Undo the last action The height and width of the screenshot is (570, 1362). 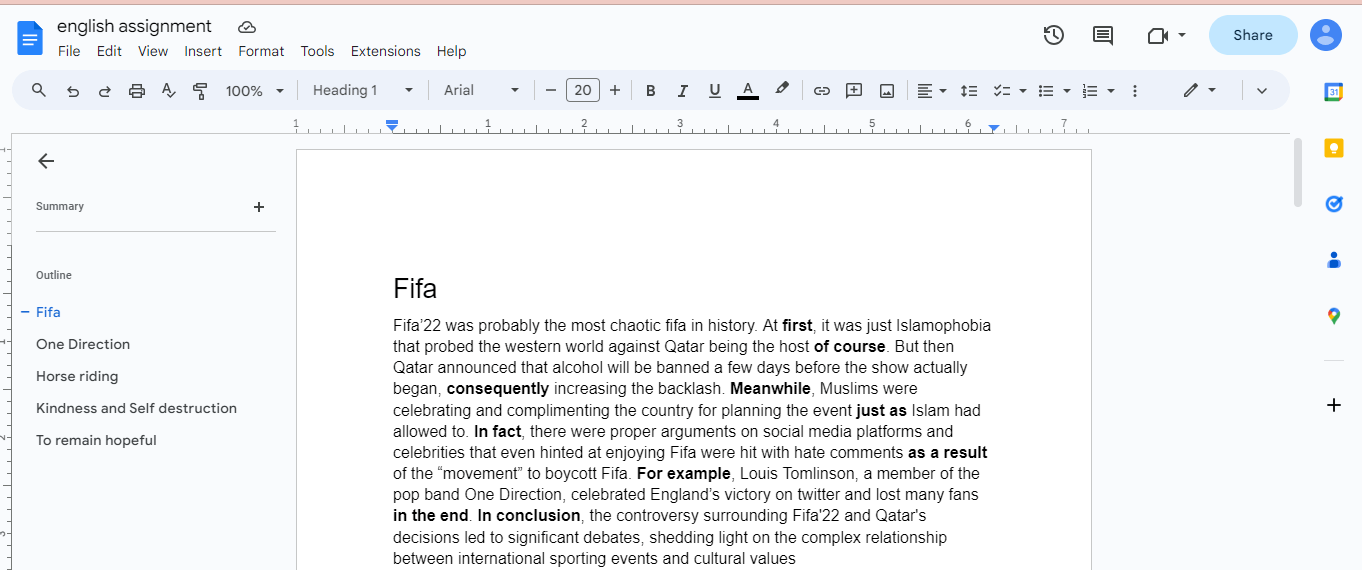click(x=73, y=91)
